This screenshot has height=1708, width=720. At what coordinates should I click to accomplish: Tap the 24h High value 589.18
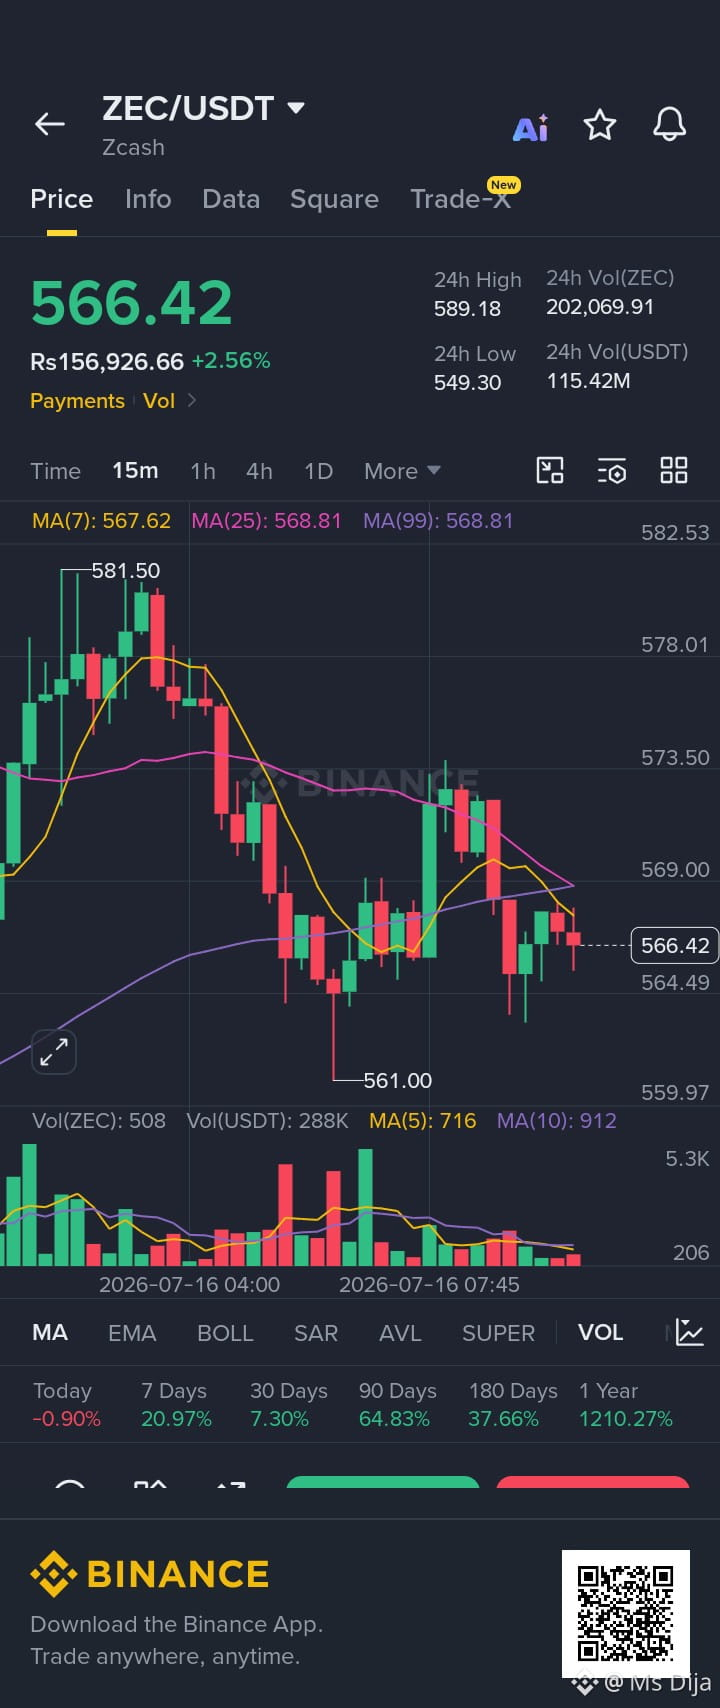[x=467, y=308]
